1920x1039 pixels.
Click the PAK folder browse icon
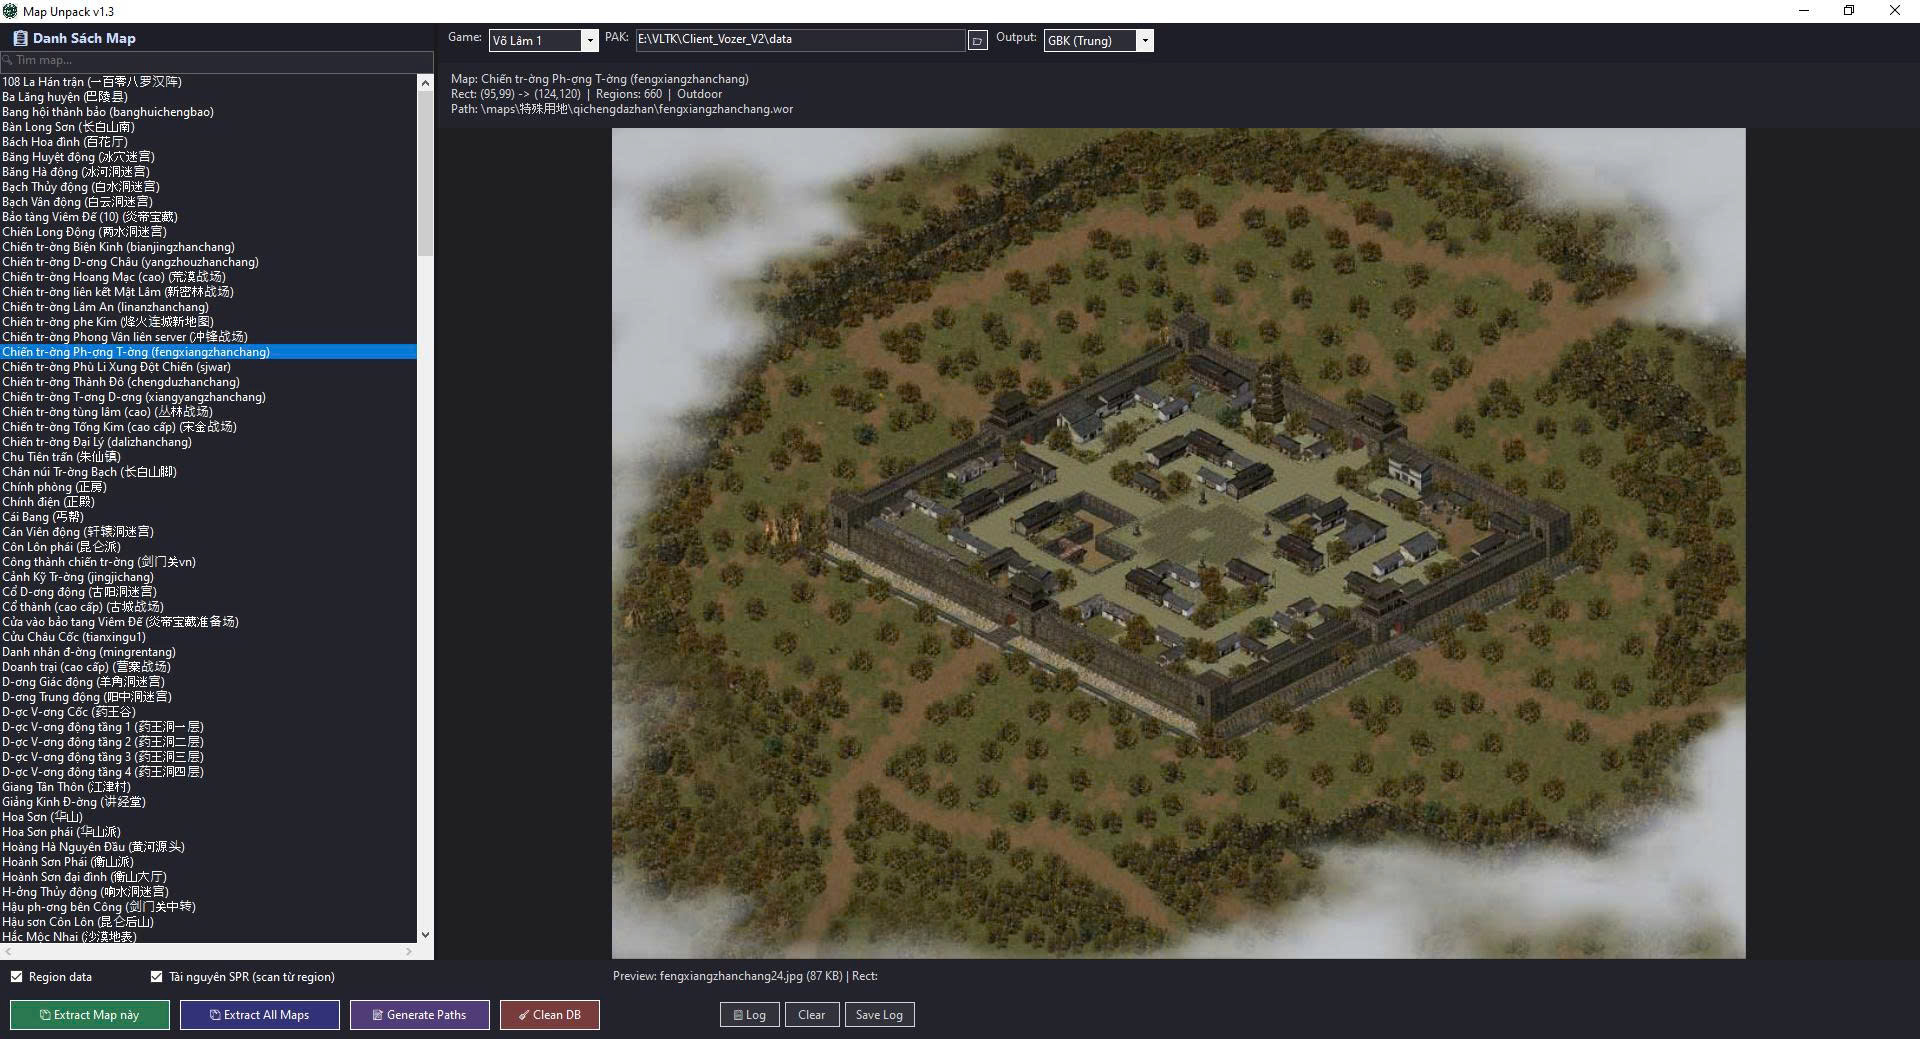[x=977, y=40]
